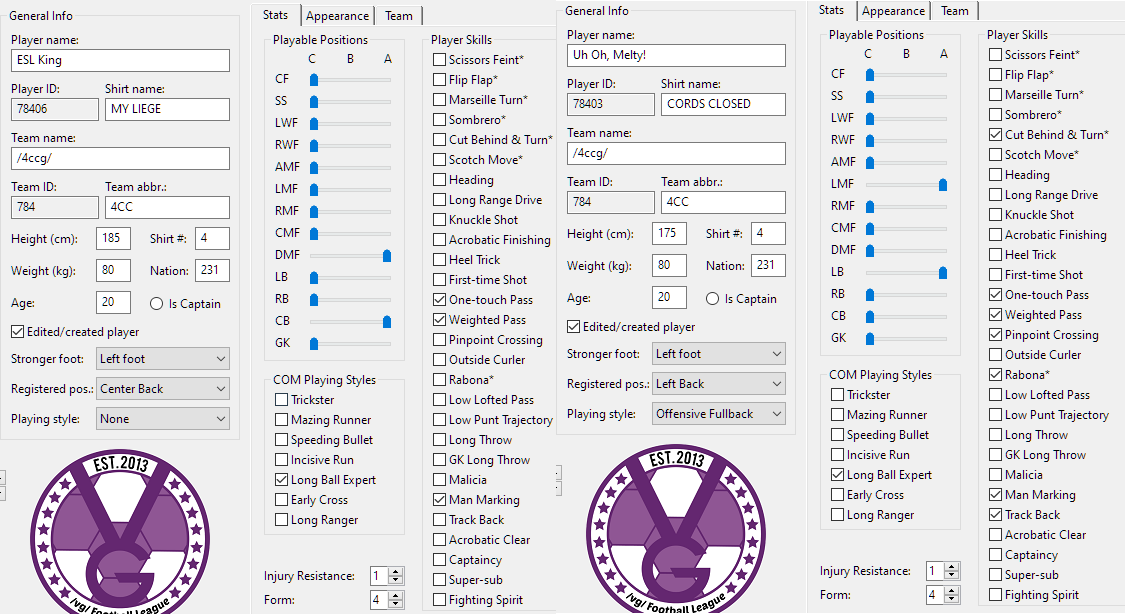1125x614 pixels.
Task: Click the /vg/ league logo below Uh Oh, Melty!
Action: pos(676,529)
